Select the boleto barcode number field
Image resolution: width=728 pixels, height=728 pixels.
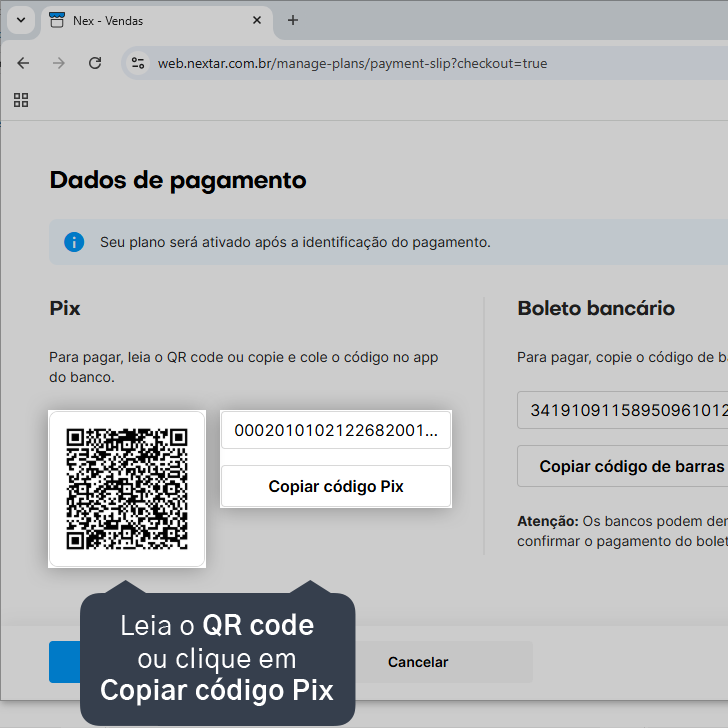click(623, 410)
